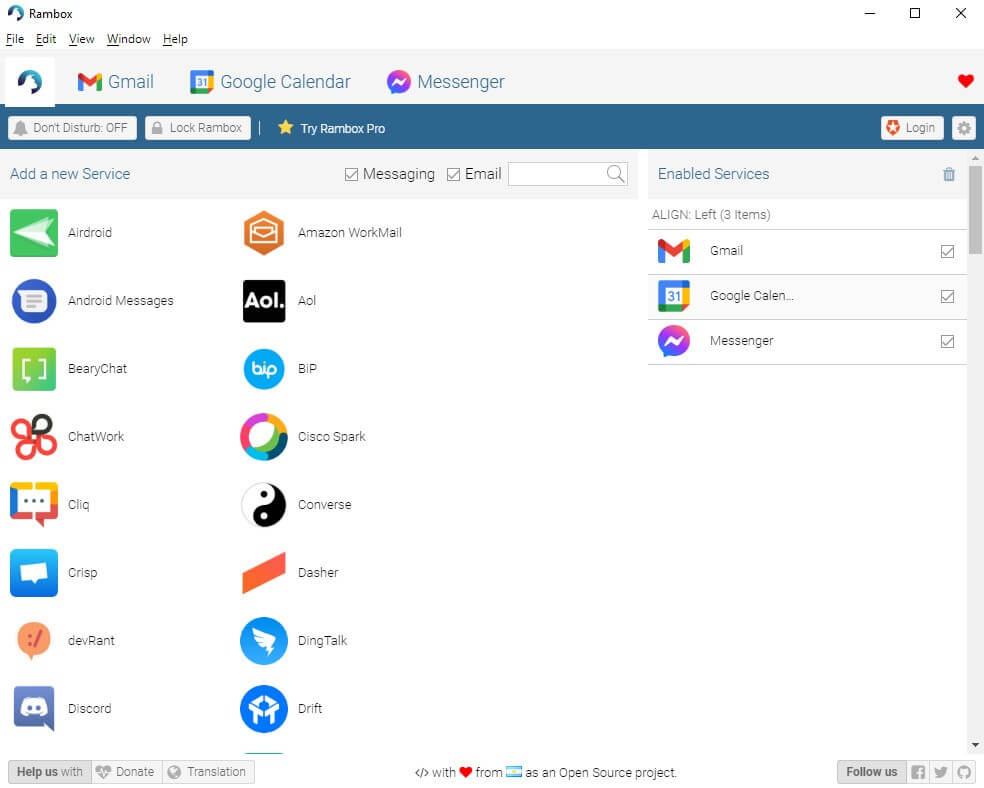Select the Aol service icon

click(264, 301)
